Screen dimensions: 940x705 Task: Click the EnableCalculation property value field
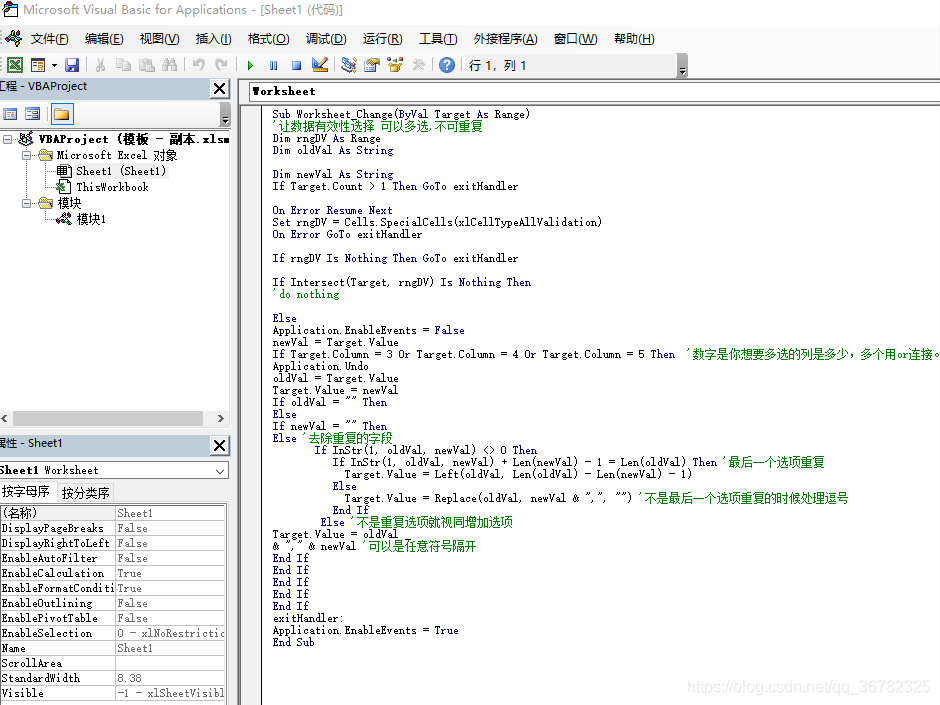170,573
